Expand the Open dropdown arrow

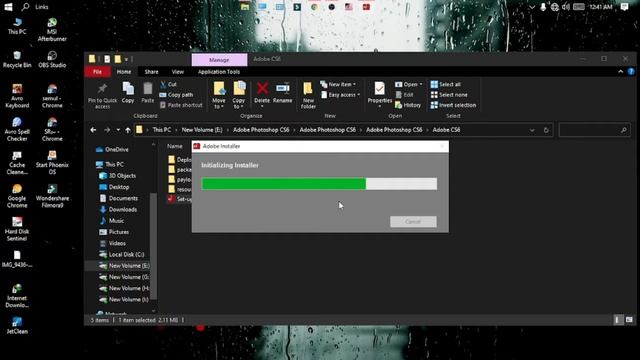coord(421,84)
